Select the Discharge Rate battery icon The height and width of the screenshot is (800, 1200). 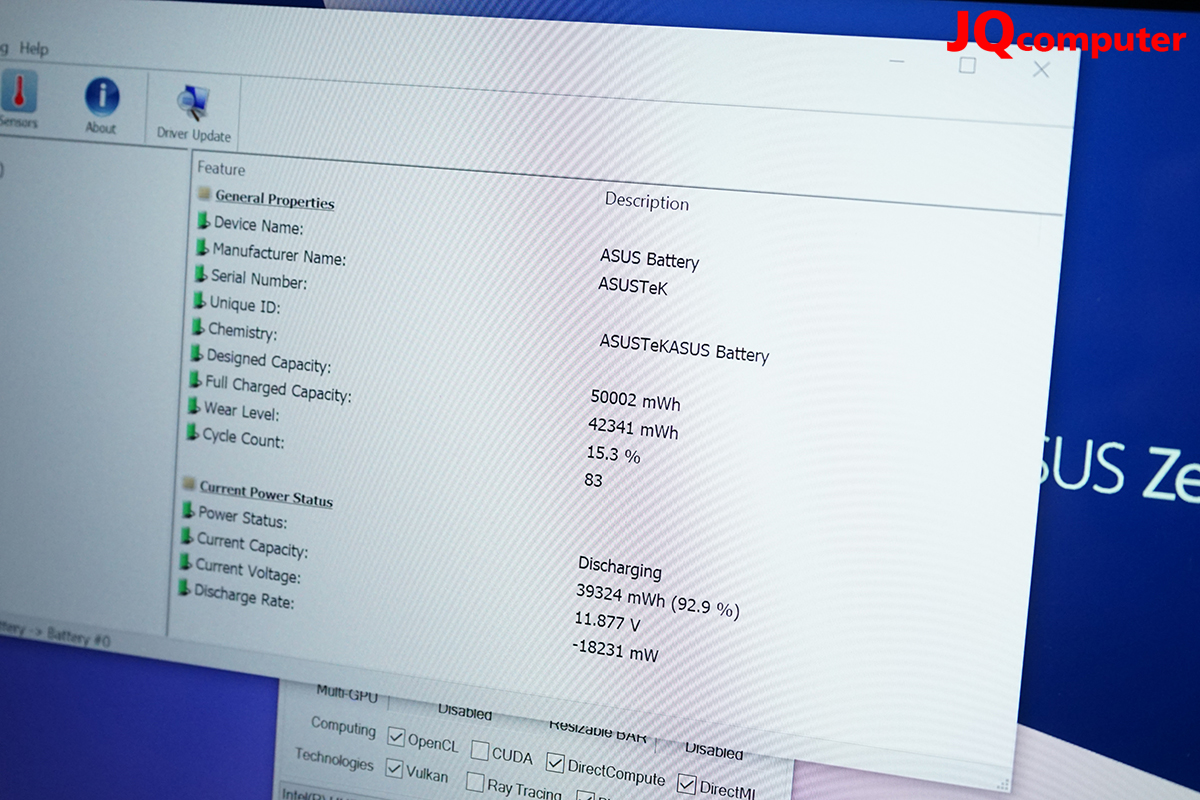(183, 588)
